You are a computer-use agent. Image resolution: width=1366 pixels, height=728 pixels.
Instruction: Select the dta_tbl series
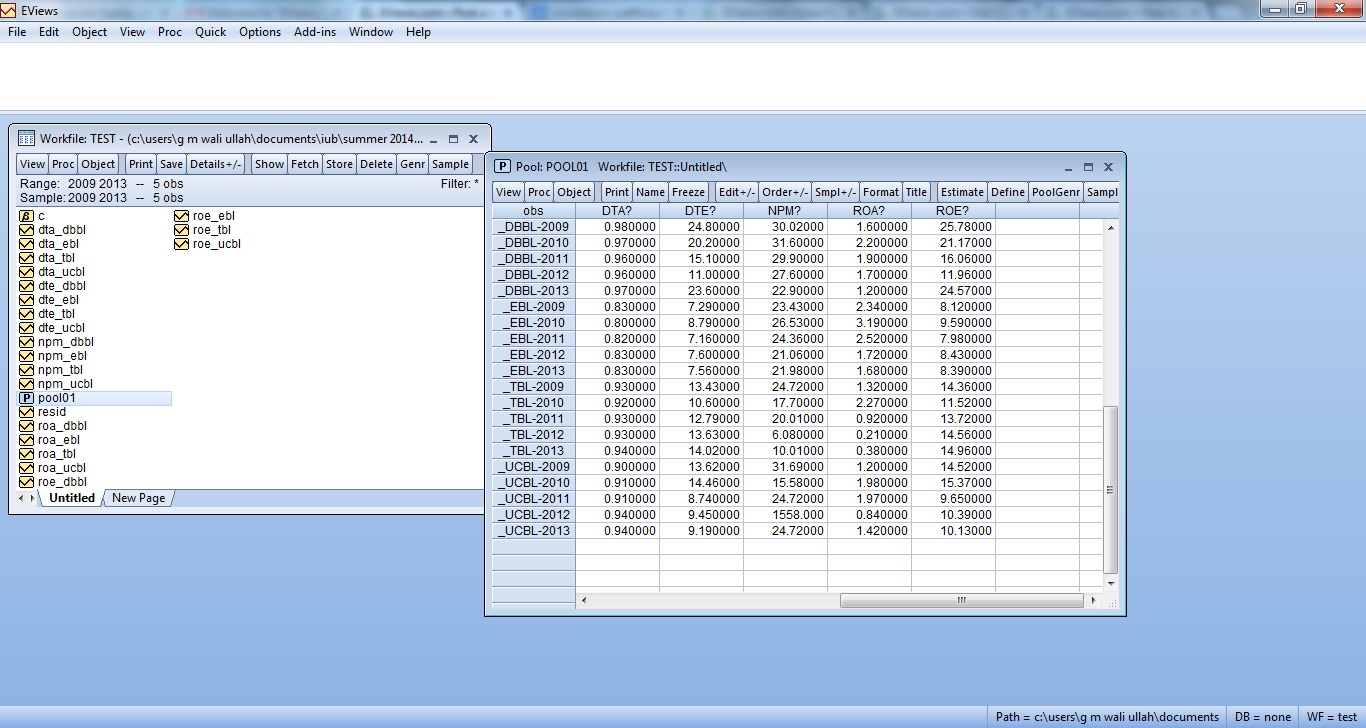56,258
